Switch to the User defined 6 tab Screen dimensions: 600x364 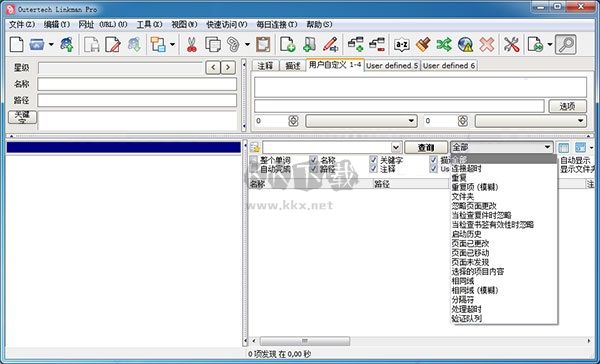coord(449,65)
